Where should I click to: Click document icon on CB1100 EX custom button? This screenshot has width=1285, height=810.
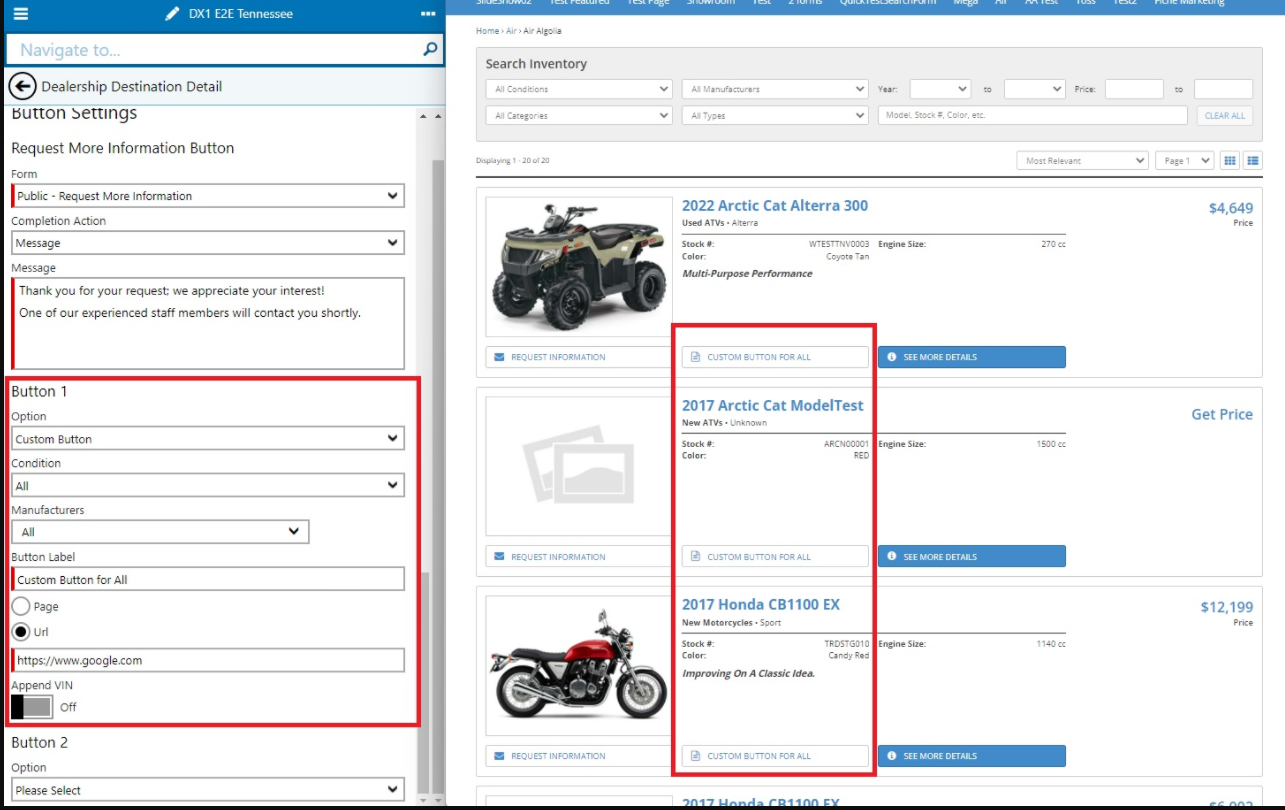tap(696, 756)
